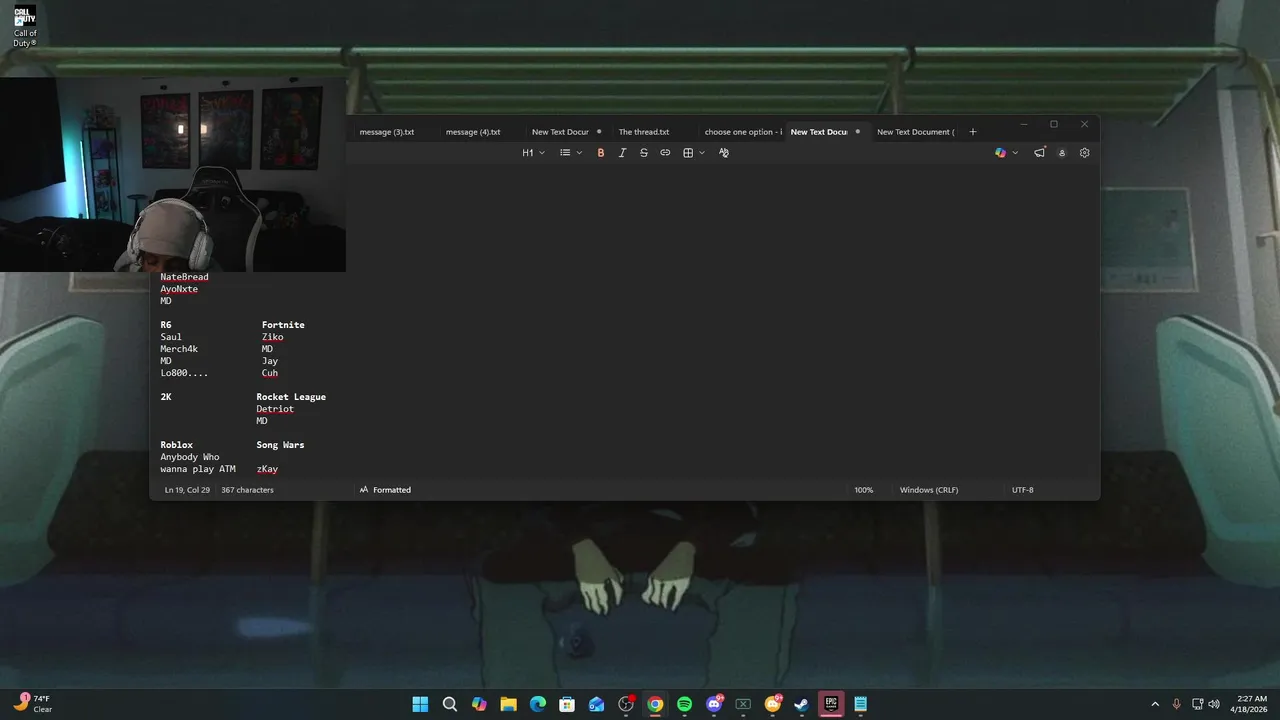
Task: Open the 2:27 AM clock and calendar
Action: [1251, 704]
